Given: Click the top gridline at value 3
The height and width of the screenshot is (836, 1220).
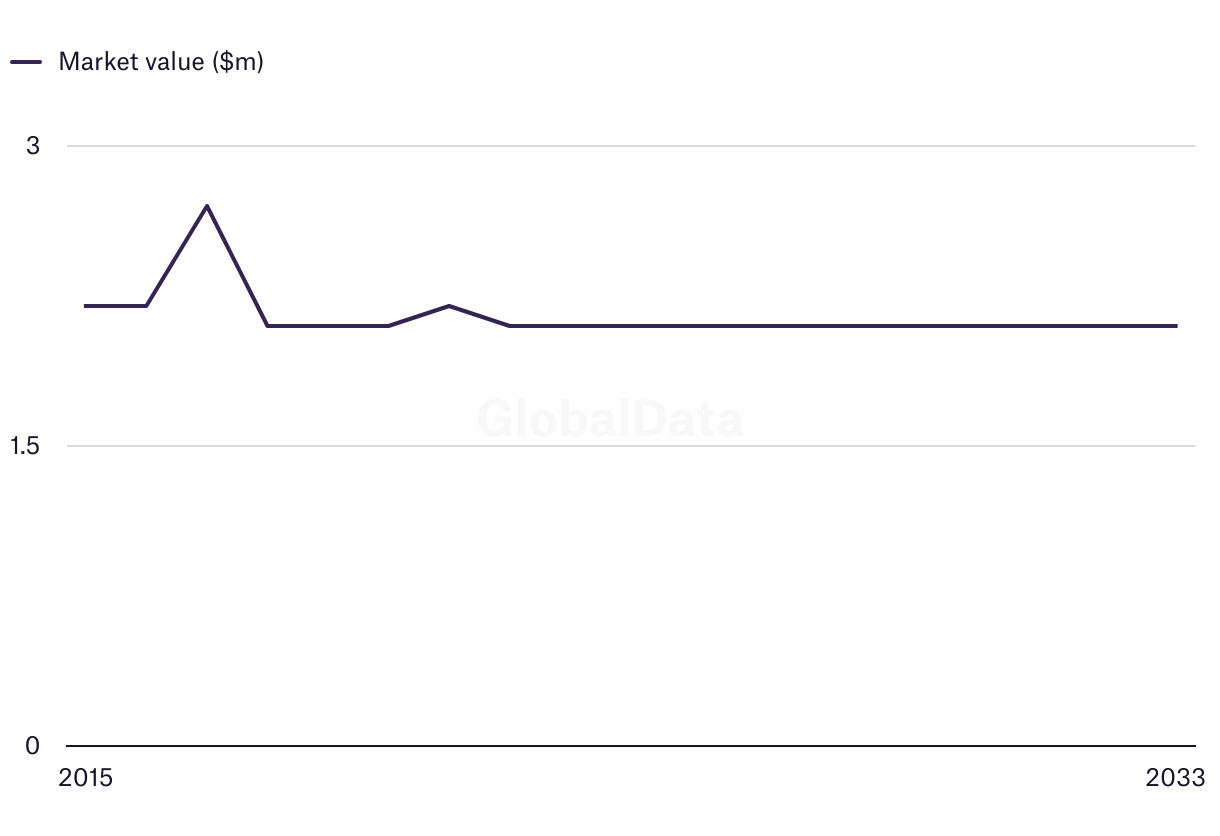Looking at the screenshot, I should click(700, 146).
